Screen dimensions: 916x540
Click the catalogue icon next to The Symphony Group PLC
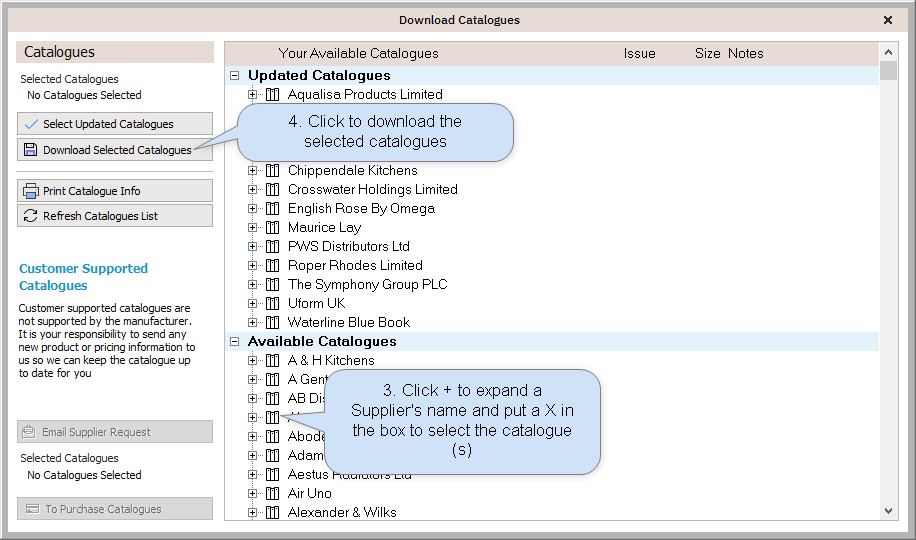click(x=272, y=285)
